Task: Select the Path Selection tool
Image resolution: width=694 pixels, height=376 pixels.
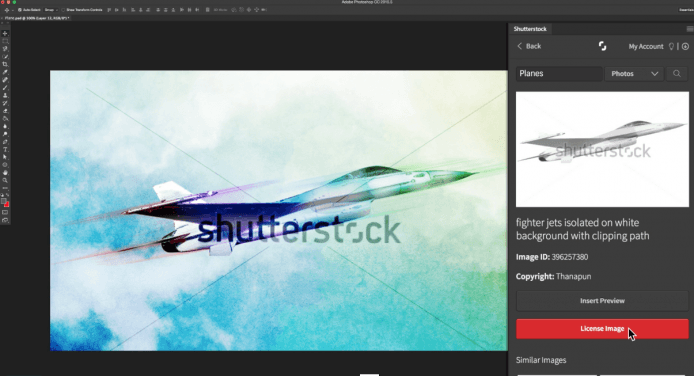Action: 5,157
